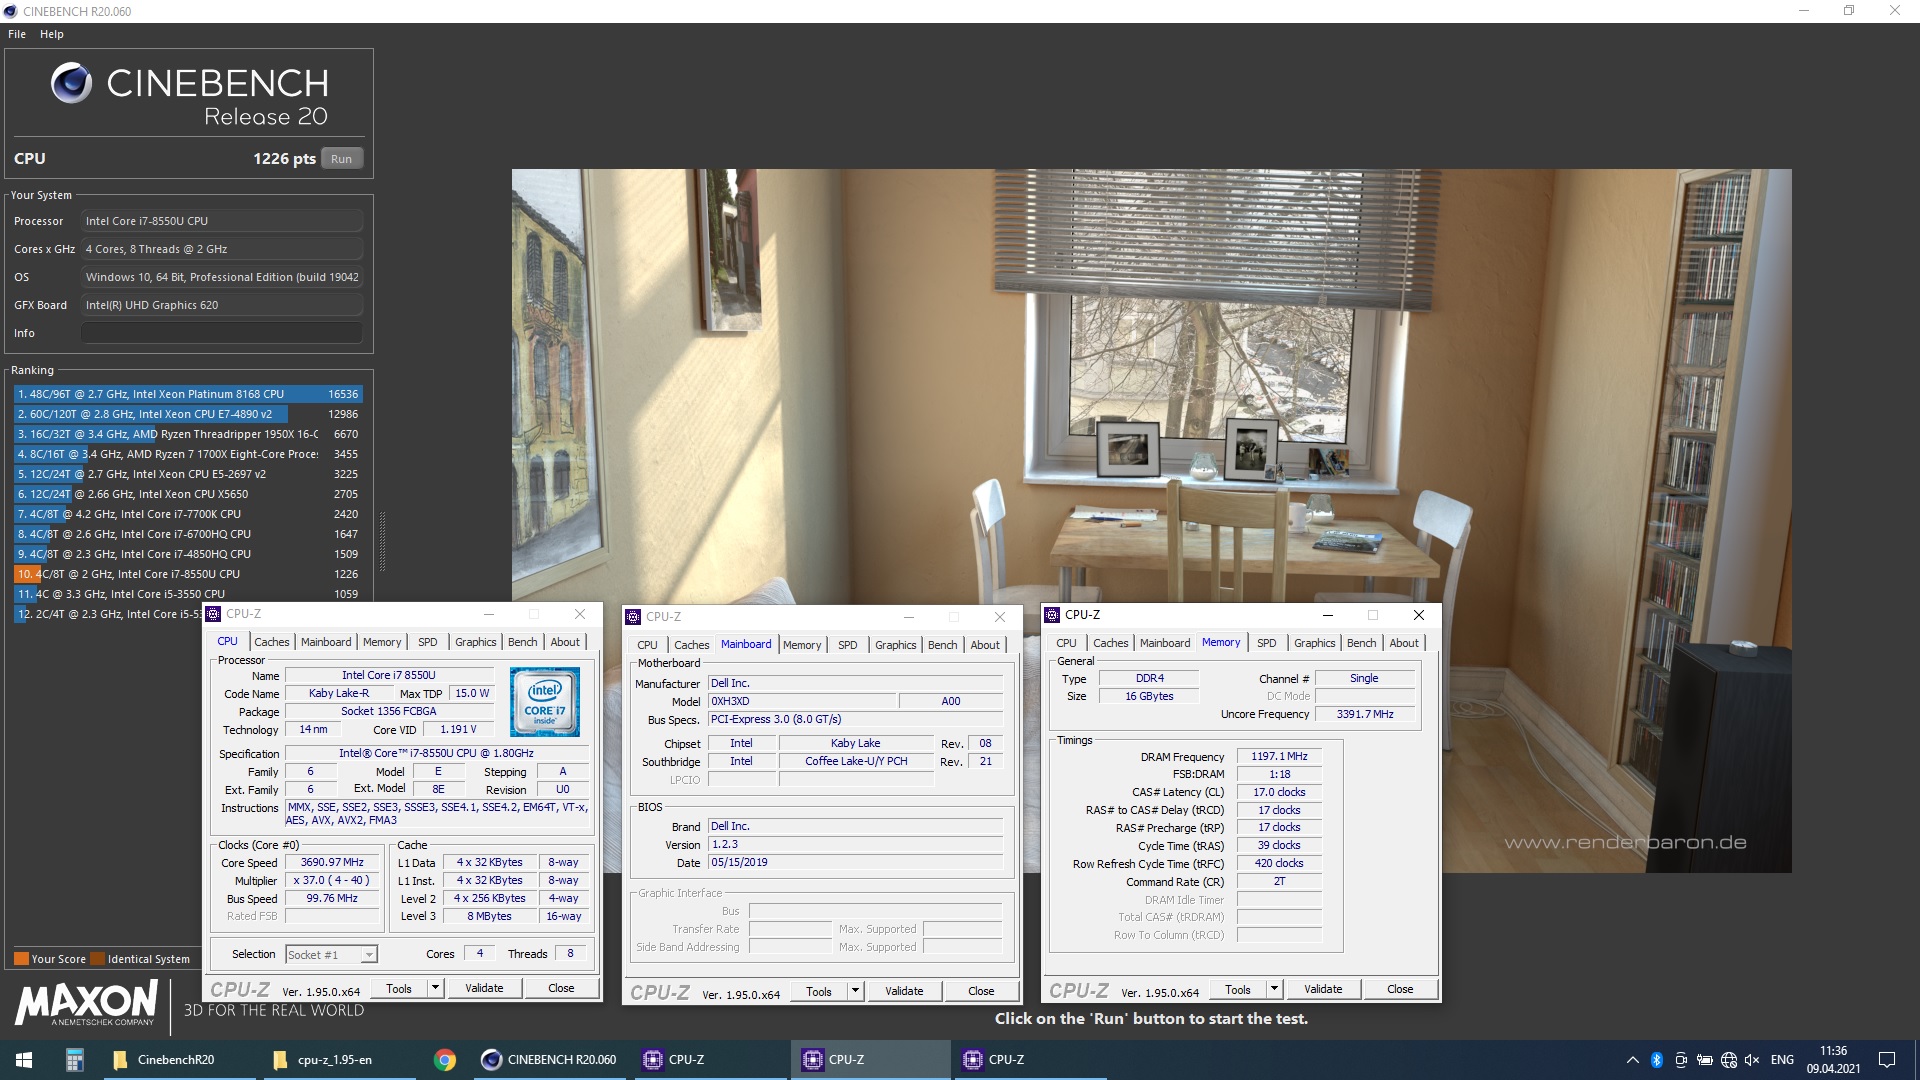Select highlighted ranking entry i7-8550U
Viewport: 1920px width, 1080px height.
[x=188, y=574]
